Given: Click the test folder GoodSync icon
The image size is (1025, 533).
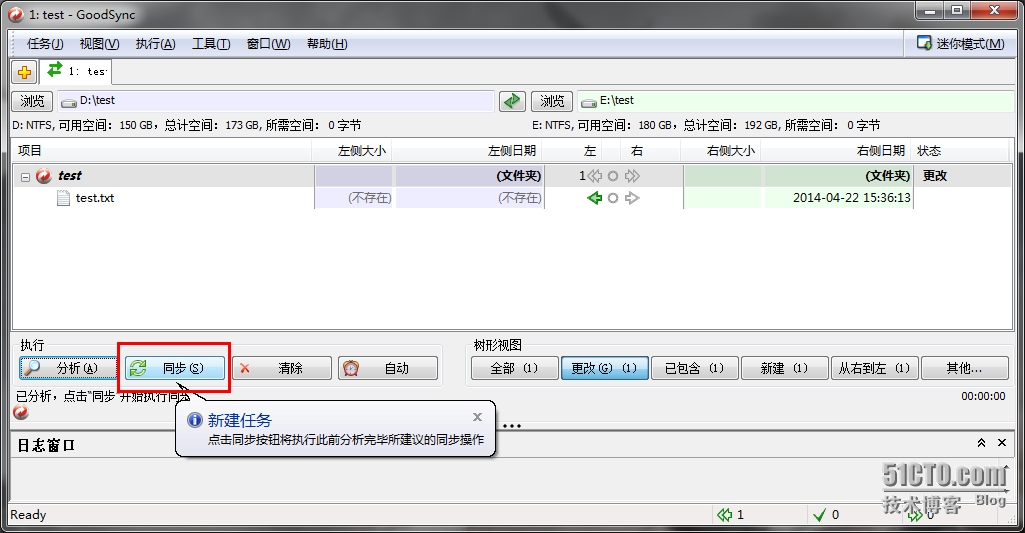Looking at the screenshot, I should [44, 176].
